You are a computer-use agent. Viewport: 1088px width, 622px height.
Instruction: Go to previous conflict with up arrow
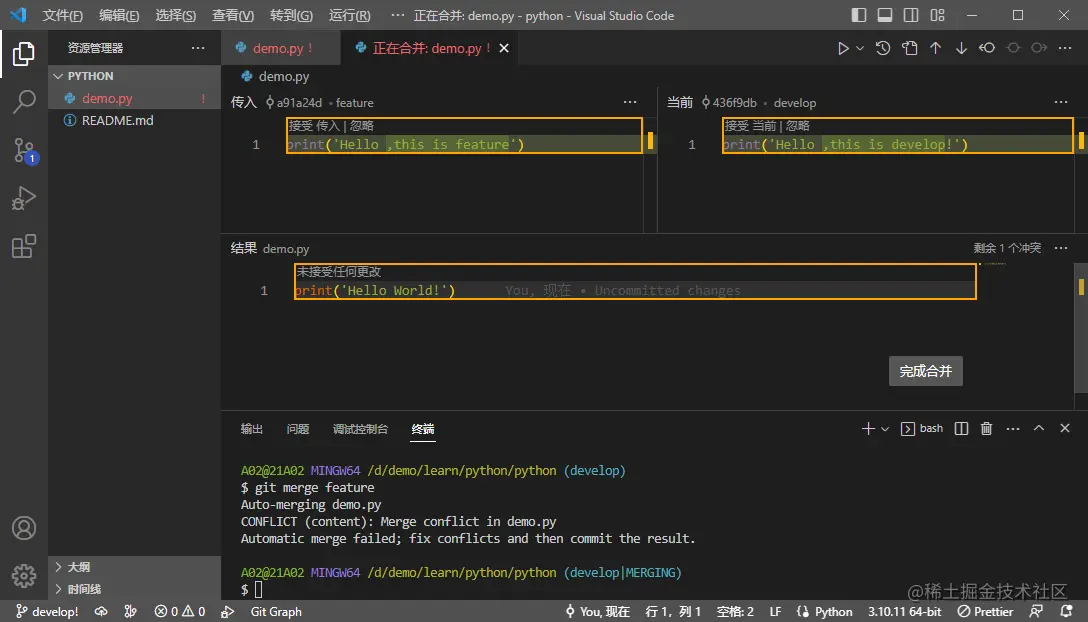pos(935,48)
